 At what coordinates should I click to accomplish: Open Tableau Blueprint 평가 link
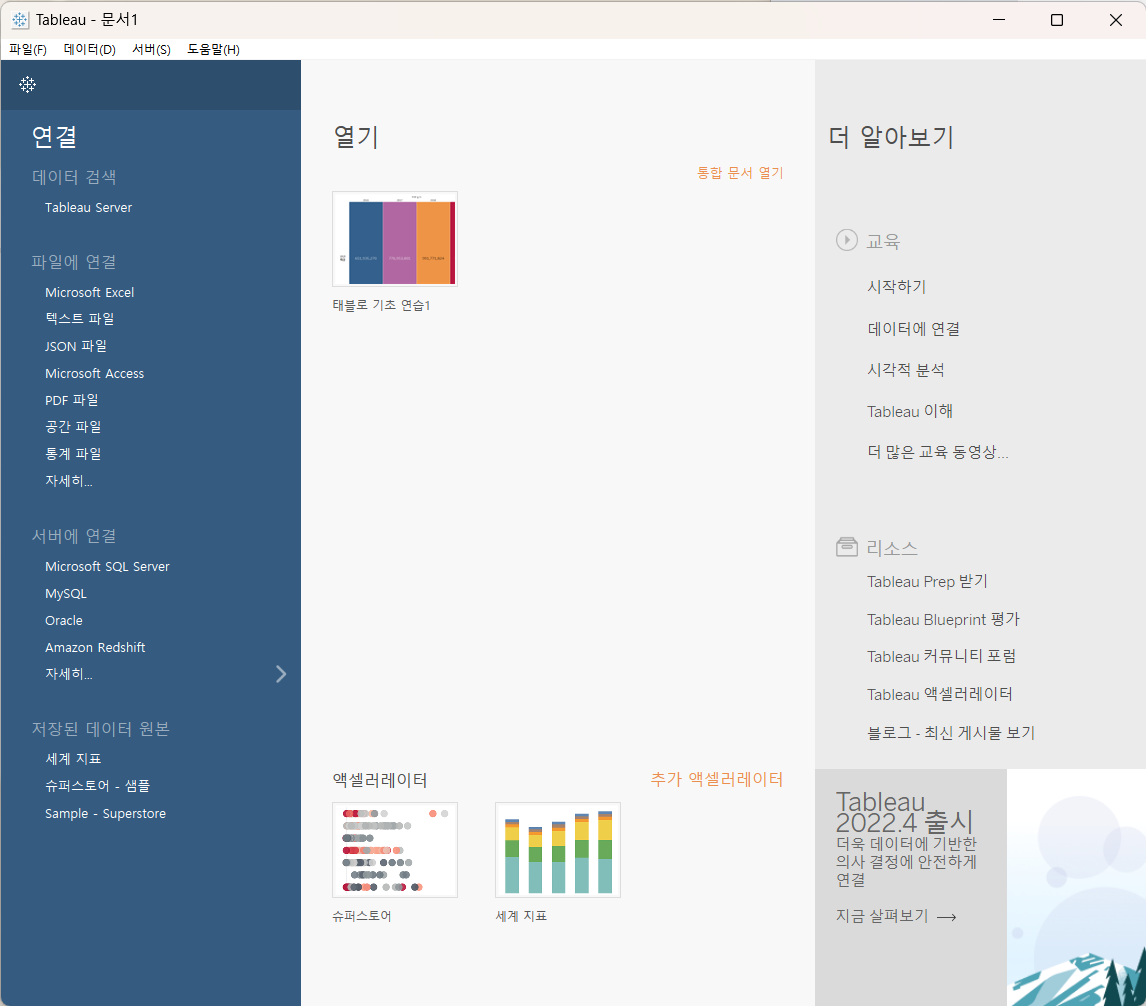click(x=943, y=620)
